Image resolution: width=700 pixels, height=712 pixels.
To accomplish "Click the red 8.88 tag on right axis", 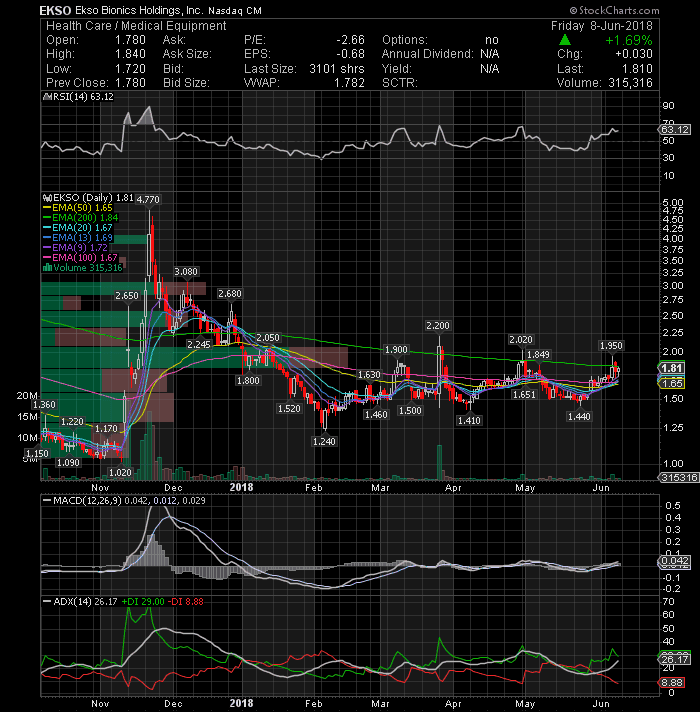I will [672, 682].
